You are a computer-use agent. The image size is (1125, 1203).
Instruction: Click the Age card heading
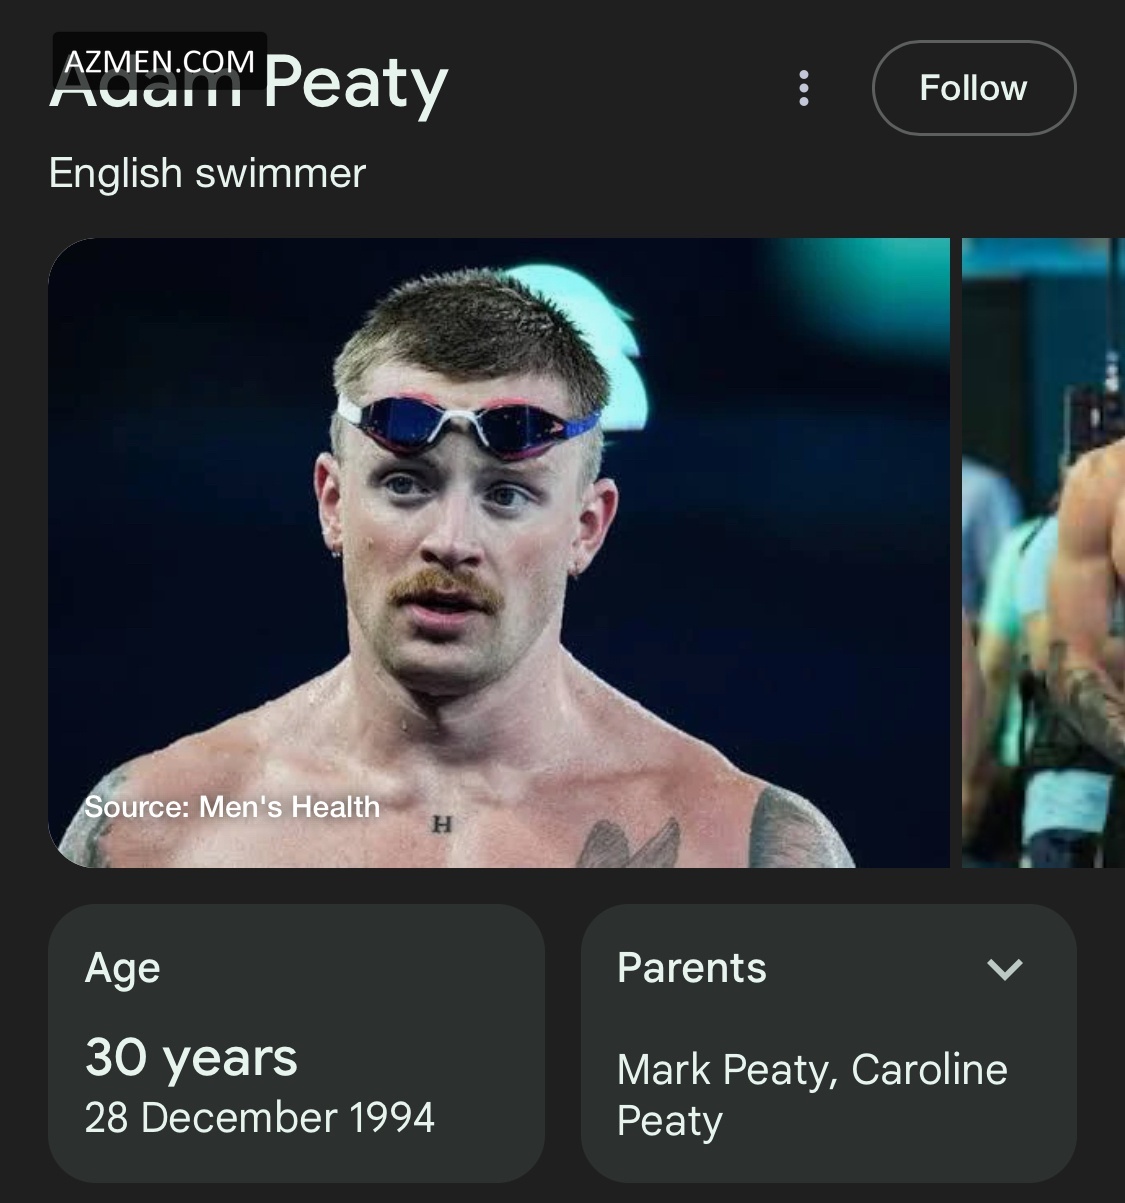(x=123, y=968)
